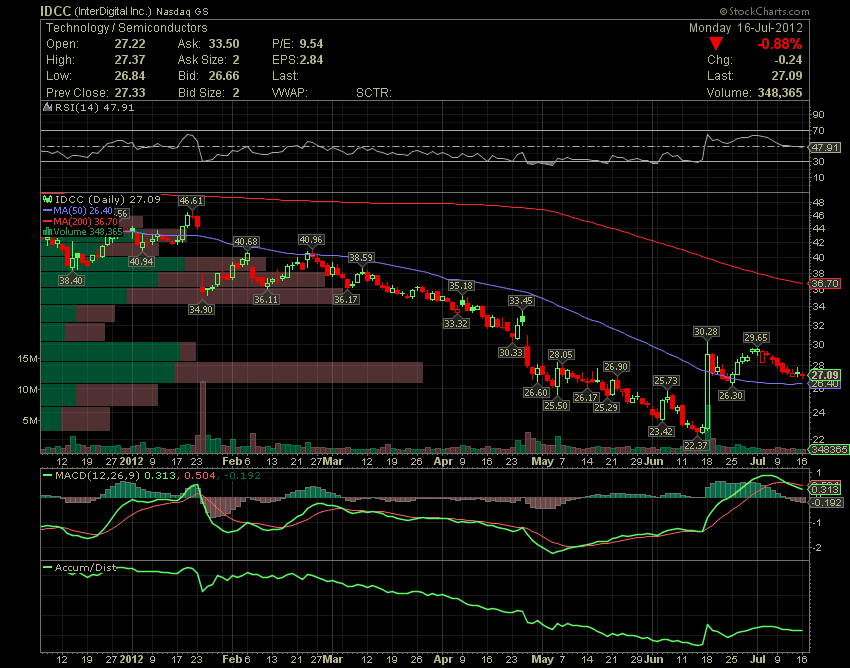The height and width of the screenshot is (668, 850).
Task: Click the Prev Close value 27.33
Action: click(x=130, y=92)
